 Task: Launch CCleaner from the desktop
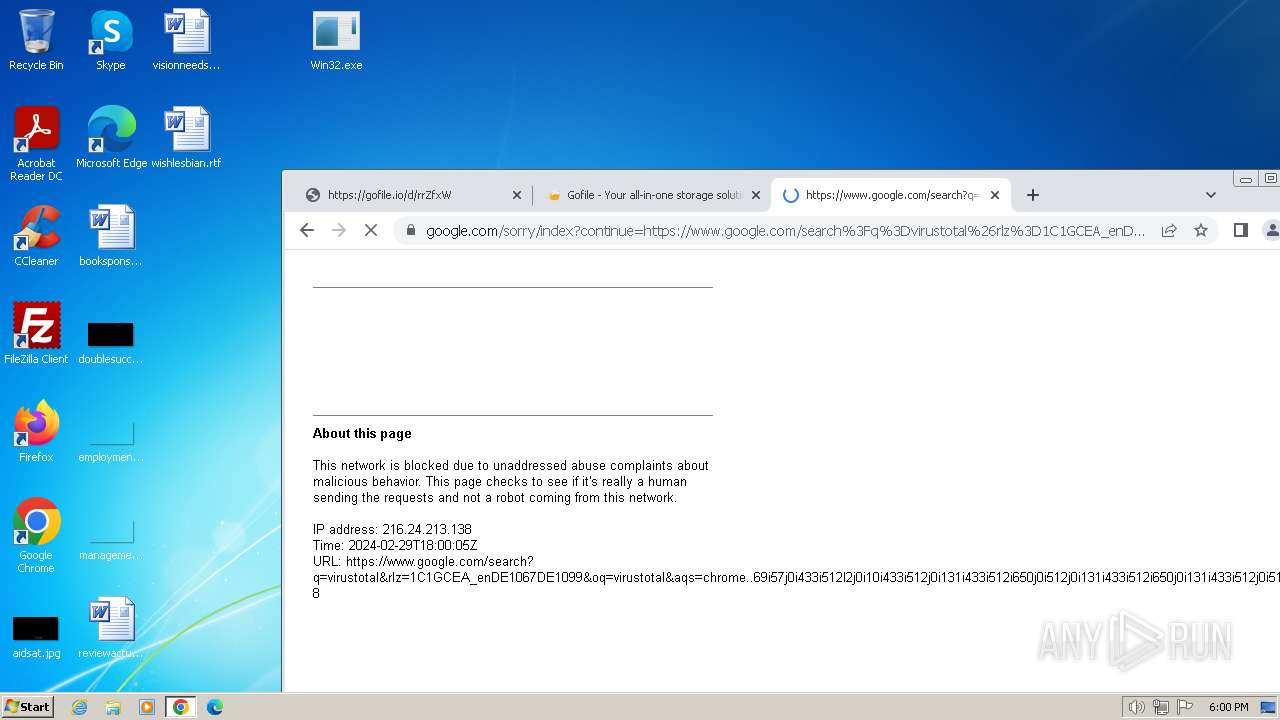click(x=36, y=236)
